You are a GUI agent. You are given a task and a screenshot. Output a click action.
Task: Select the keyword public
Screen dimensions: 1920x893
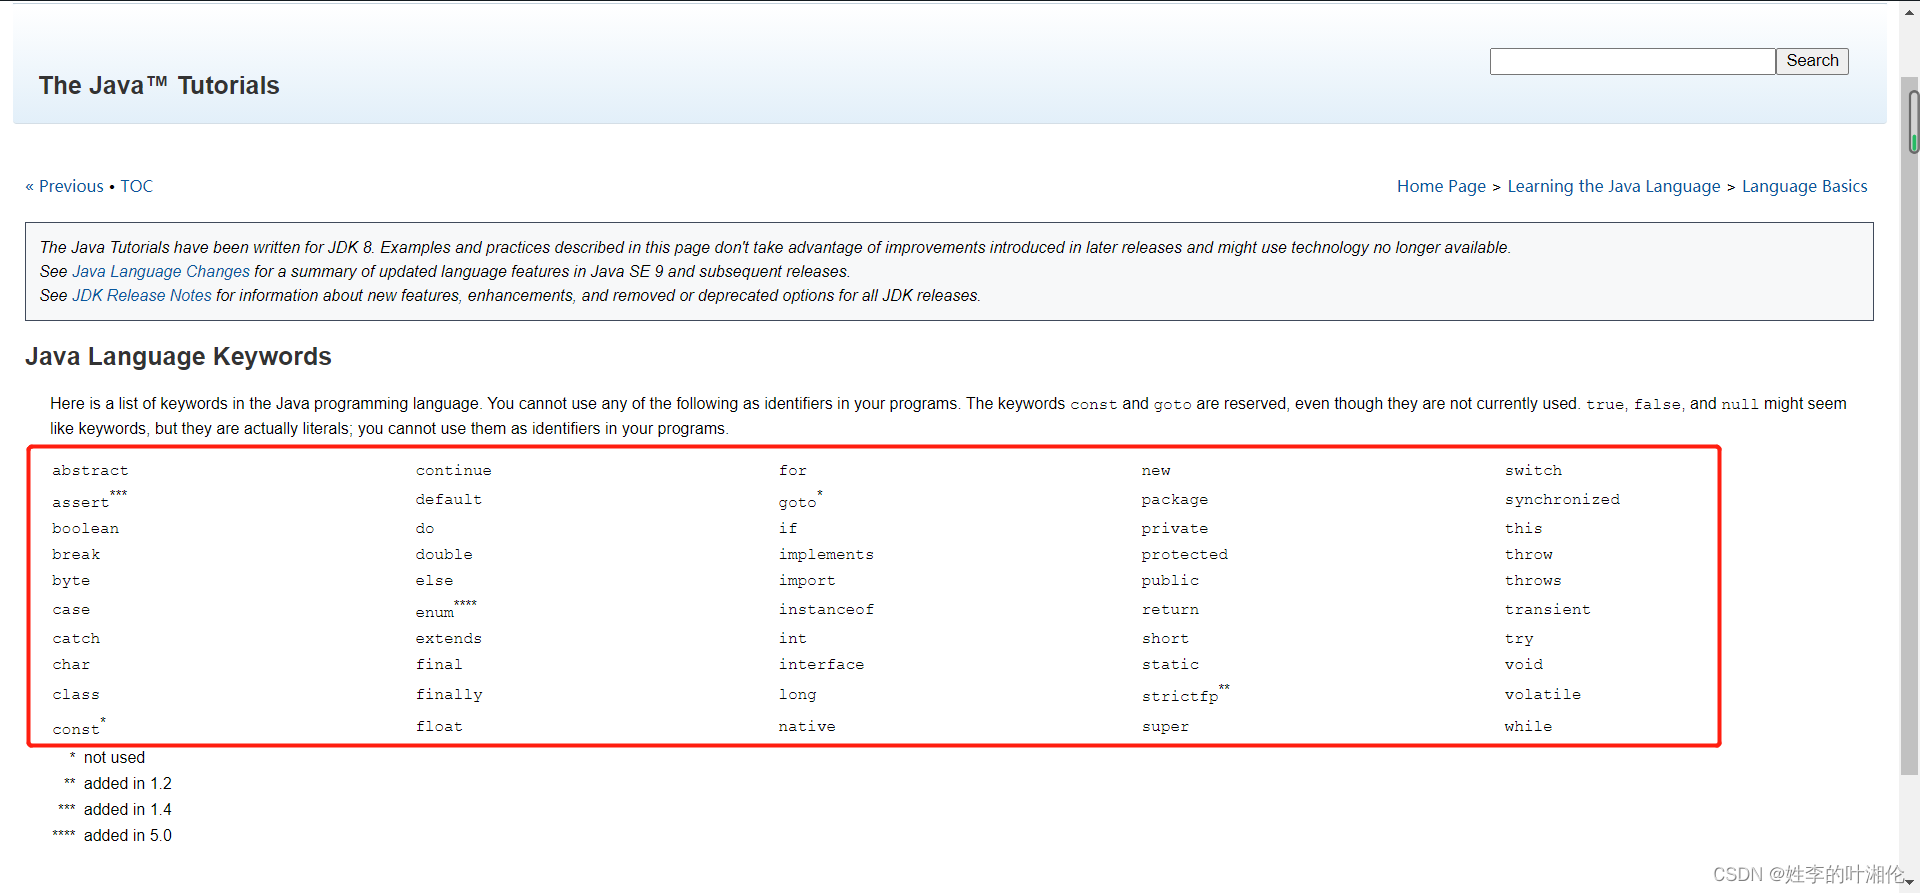[1170, 580]
